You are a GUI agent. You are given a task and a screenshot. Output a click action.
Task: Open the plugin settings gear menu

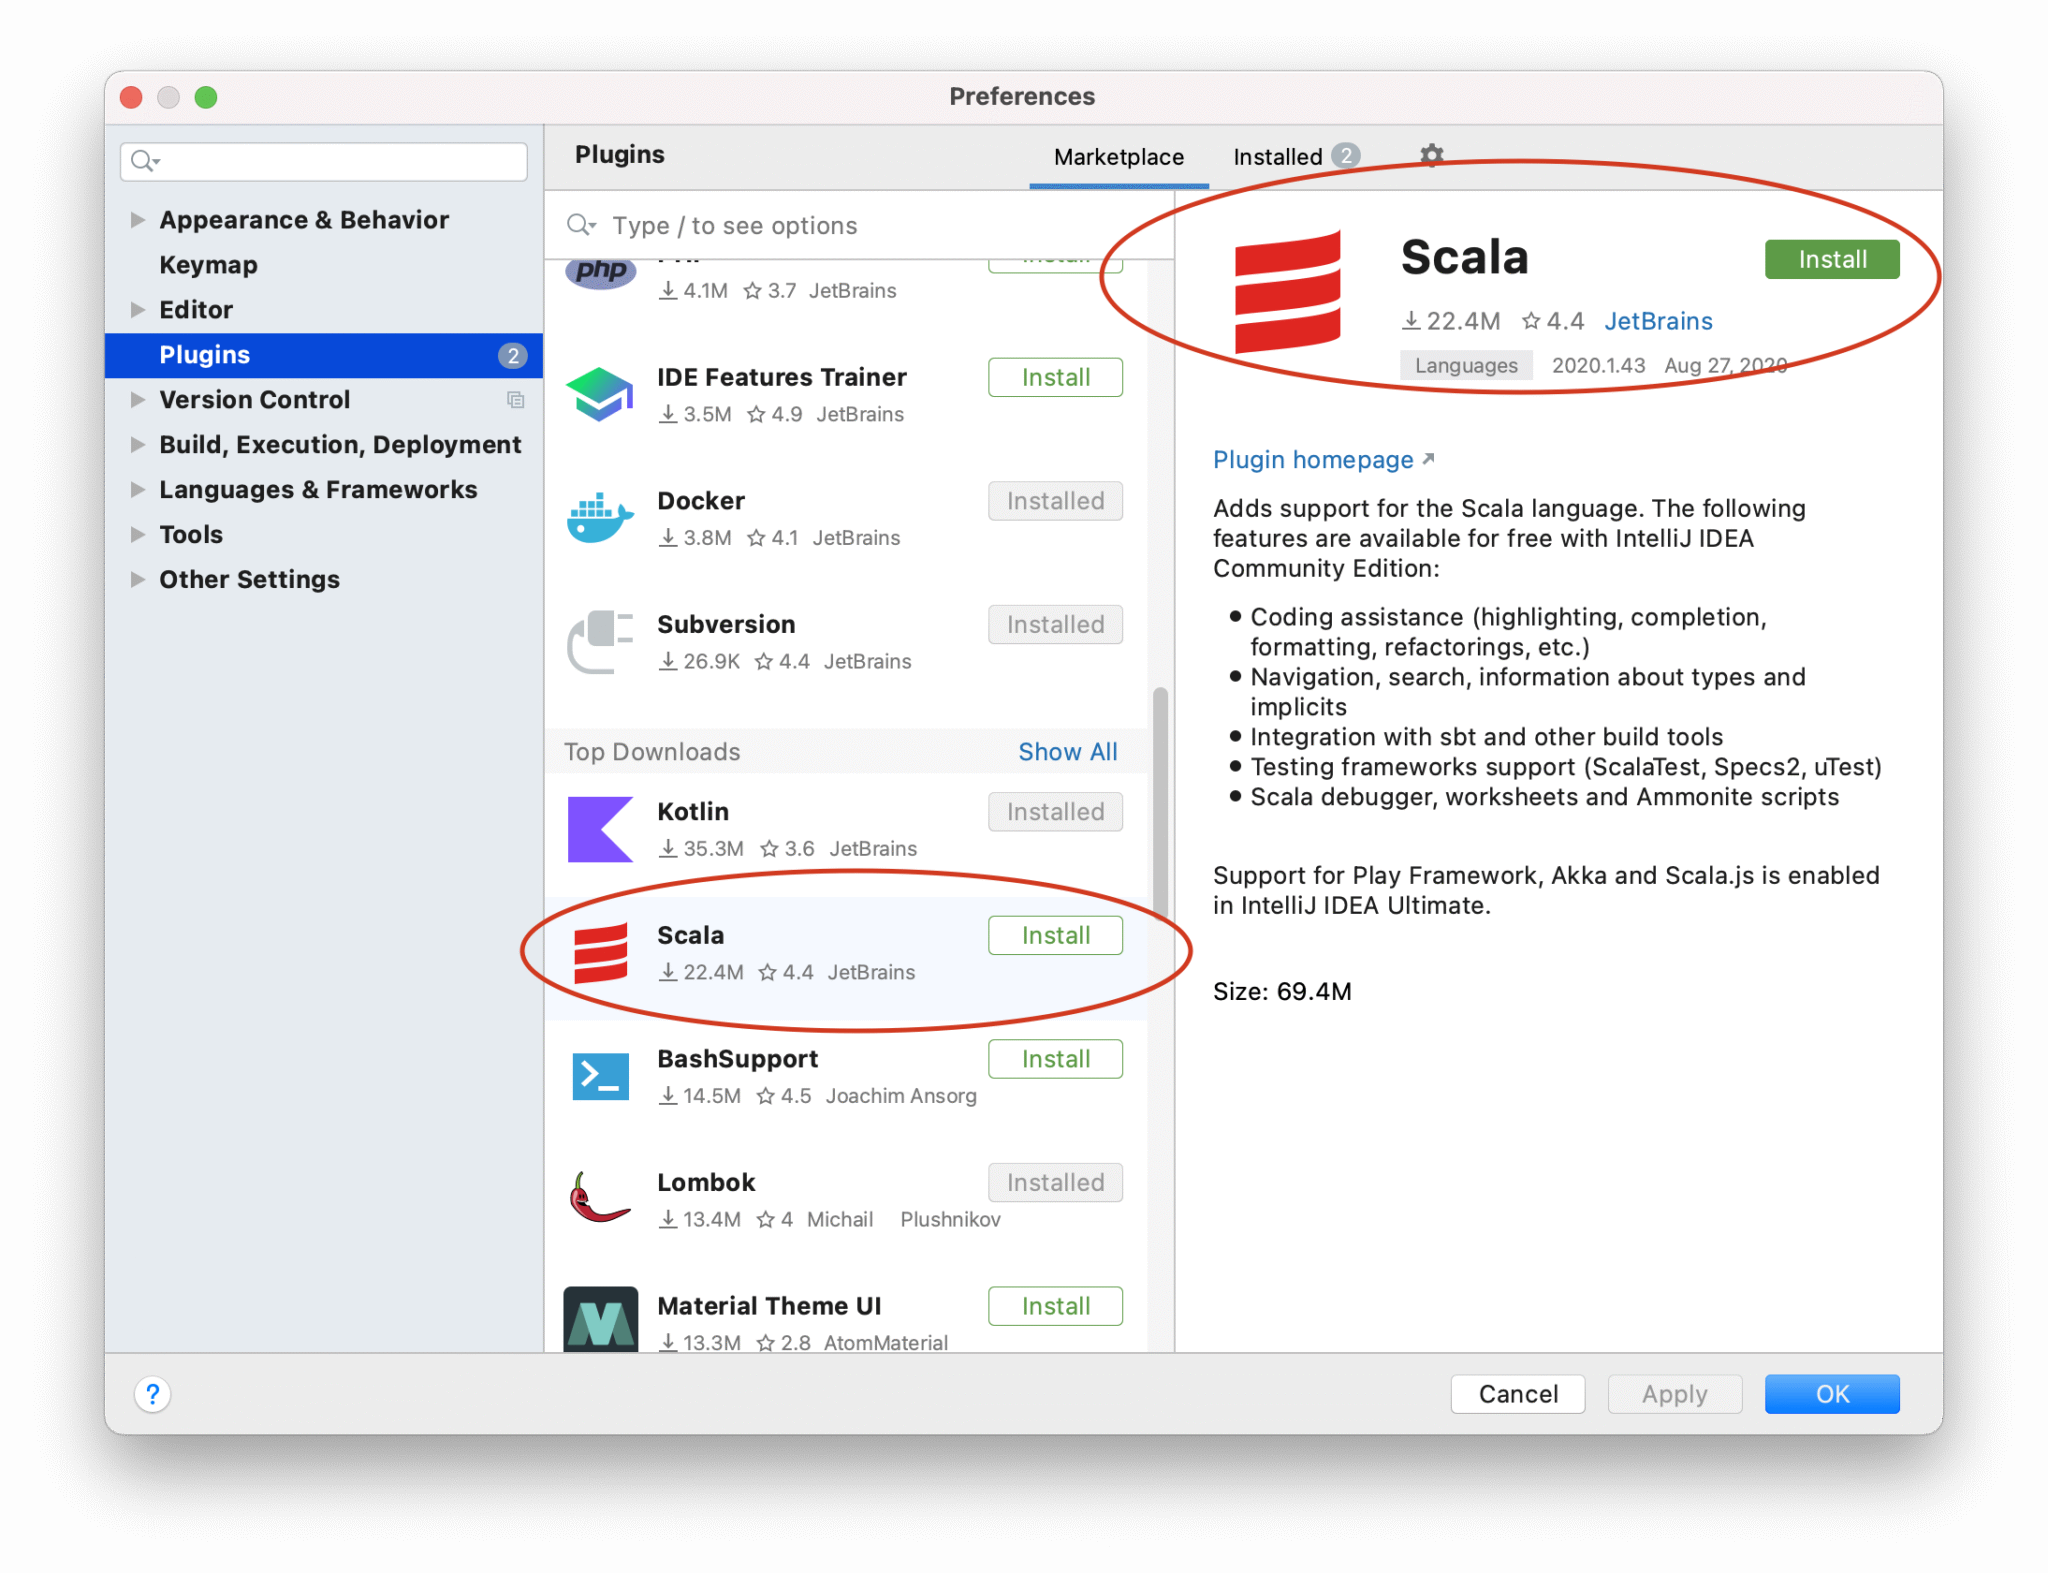tap(1430, 156)
